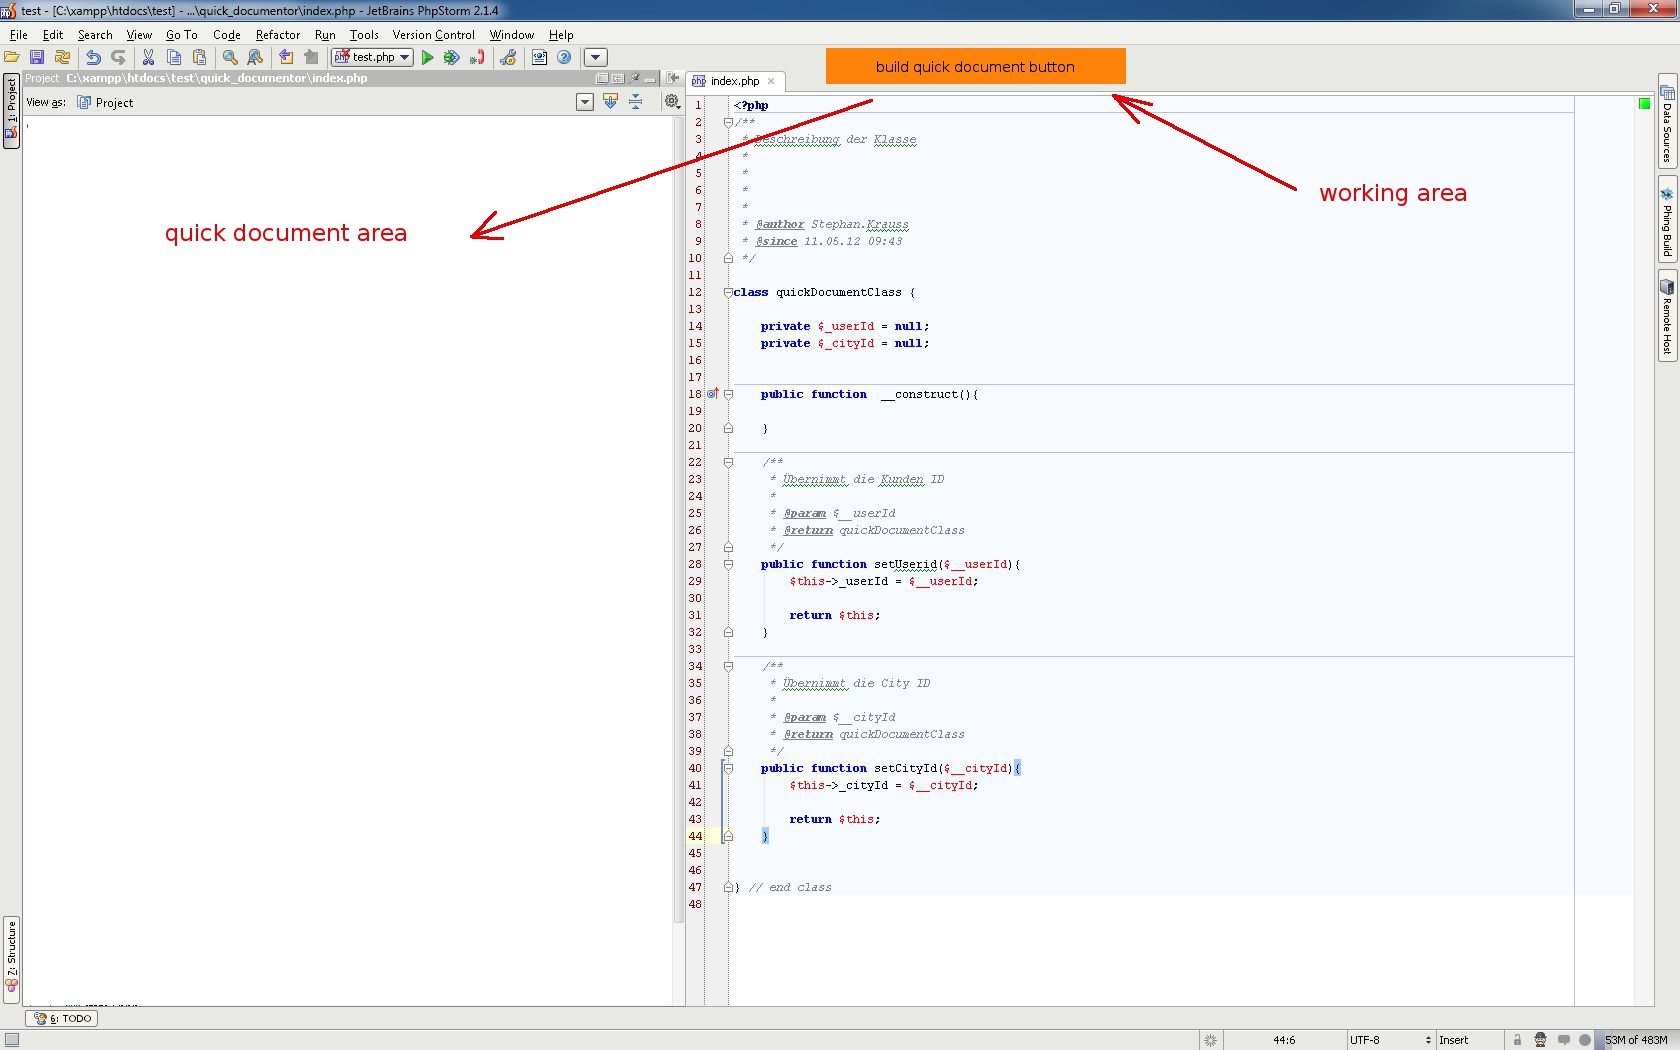Toggle the read-only lock icon in status bar
This screenshot has height=1050, width=1680.
[x=1517, y=1040]
